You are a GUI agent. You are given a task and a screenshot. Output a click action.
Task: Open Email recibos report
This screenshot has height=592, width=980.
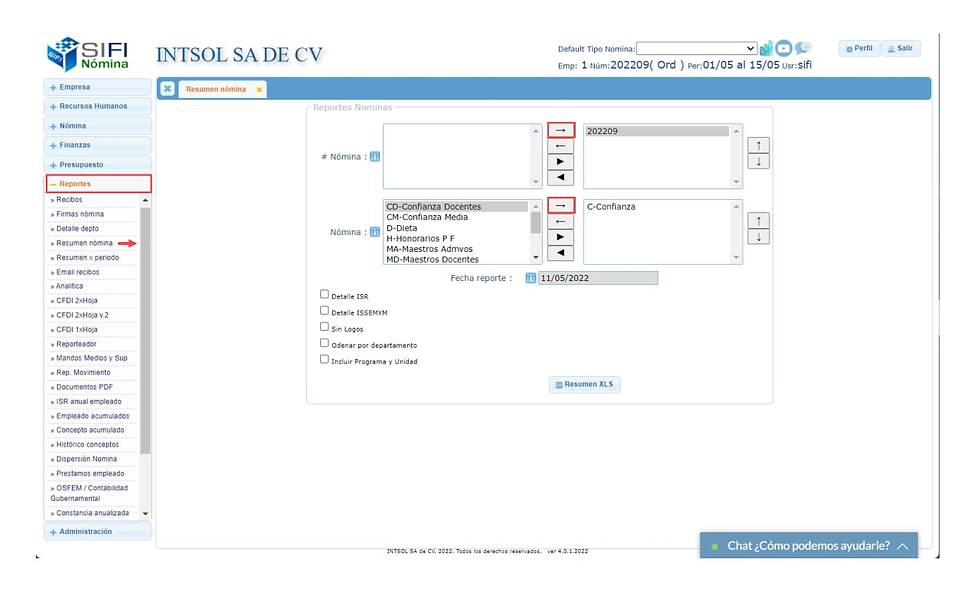click(x=78, y=272)
